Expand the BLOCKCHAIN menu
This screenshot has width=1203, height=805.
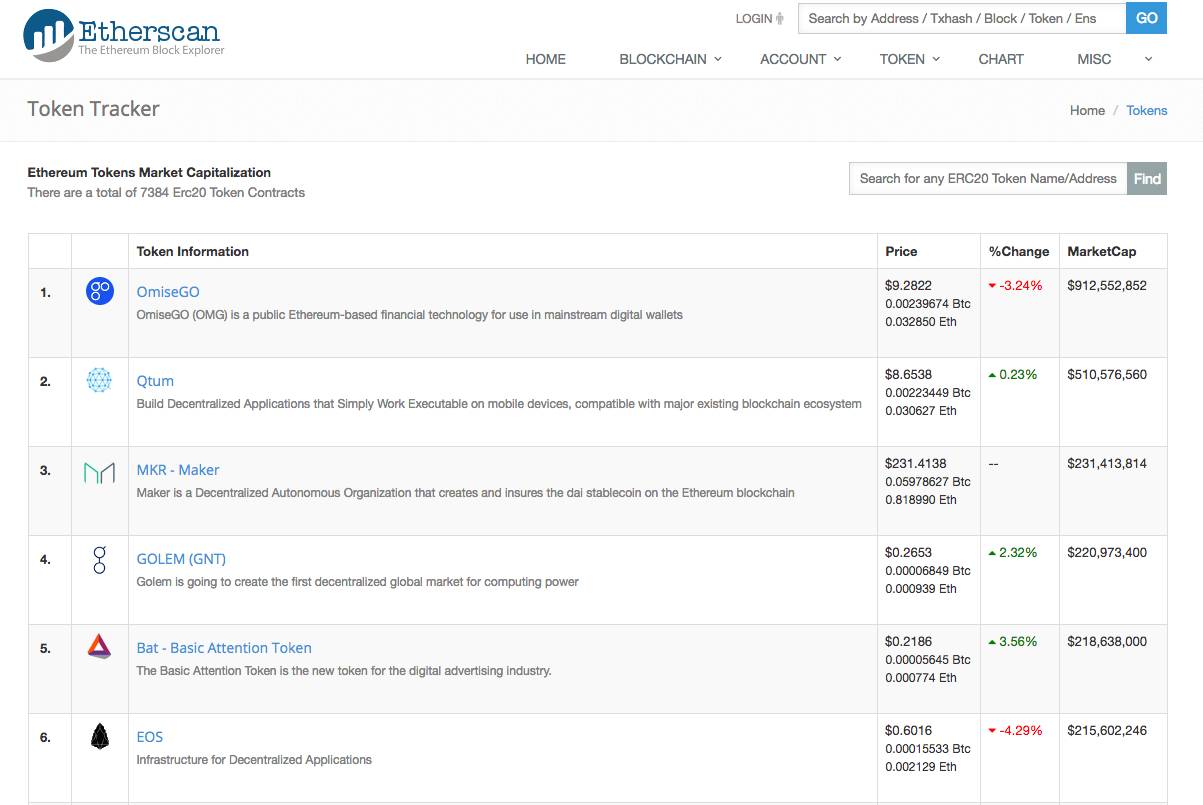[x=670, y=59]
